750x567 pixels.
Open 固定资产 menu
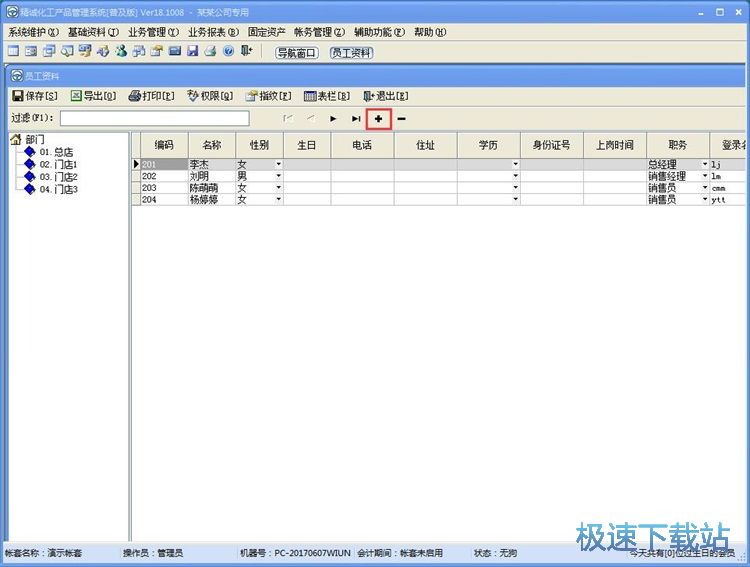(266, 32)
